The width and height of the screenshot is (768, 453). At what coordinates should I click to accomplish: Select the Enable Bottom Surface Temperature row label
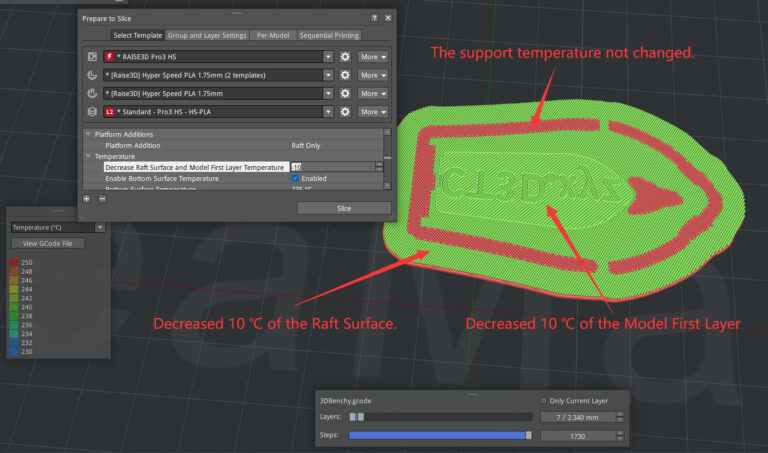162,178
